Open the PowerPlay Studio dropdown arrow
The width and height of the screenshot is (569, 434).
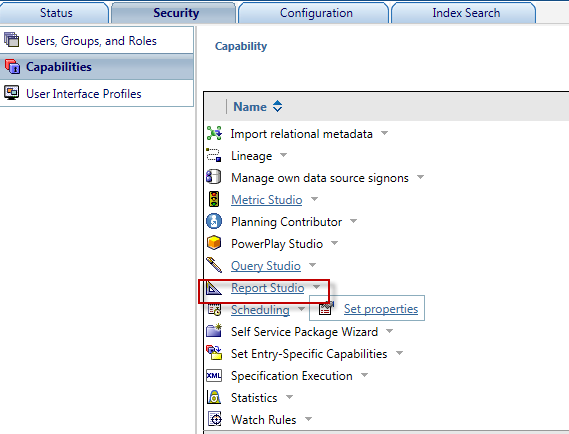[335, 243]
